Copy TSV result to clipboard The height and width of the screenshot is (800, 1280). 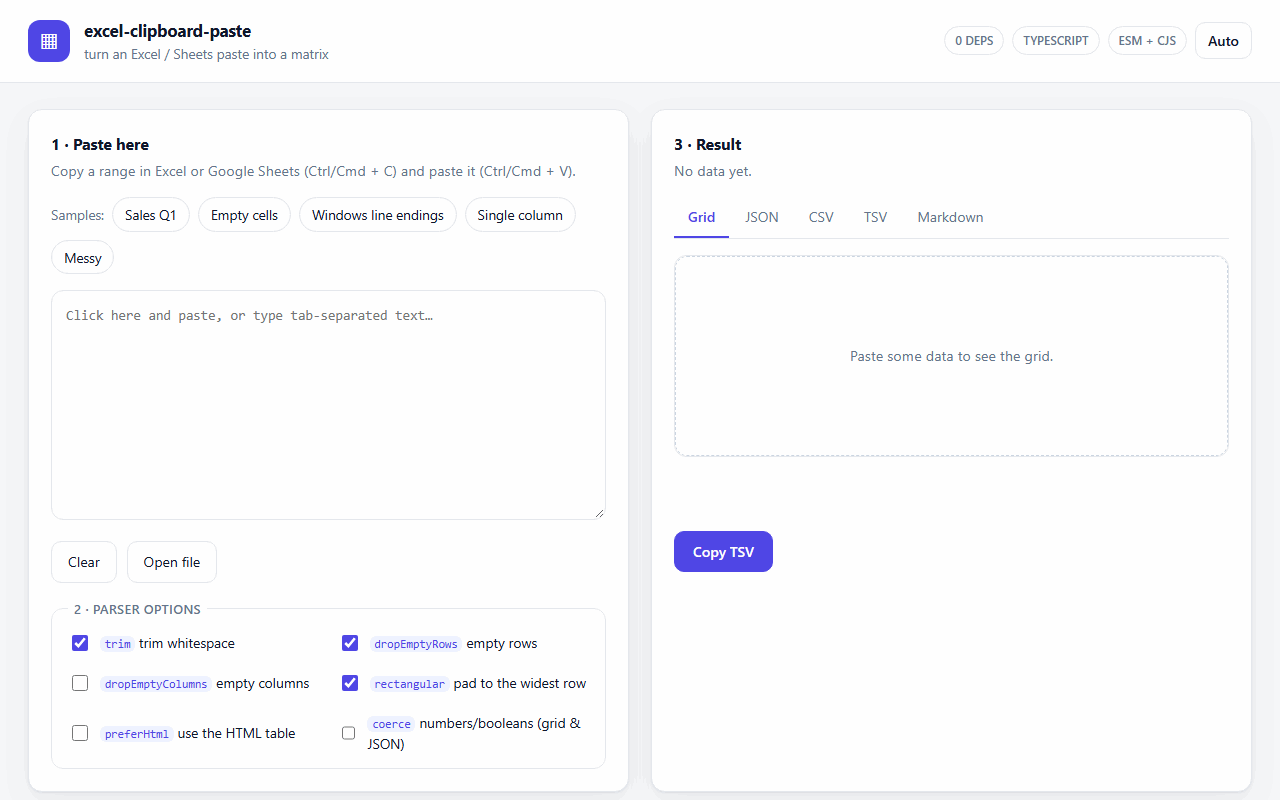pos(723,552)
